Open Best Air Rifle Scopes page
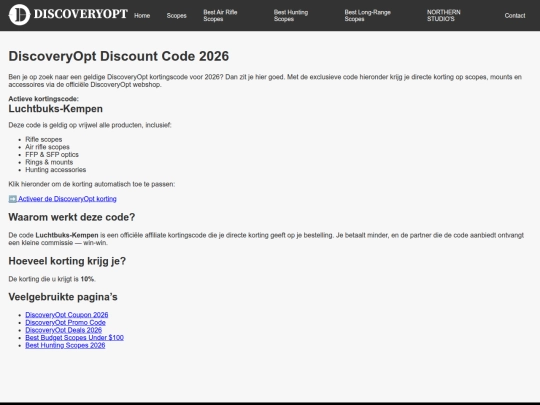 tap(220, 15)
